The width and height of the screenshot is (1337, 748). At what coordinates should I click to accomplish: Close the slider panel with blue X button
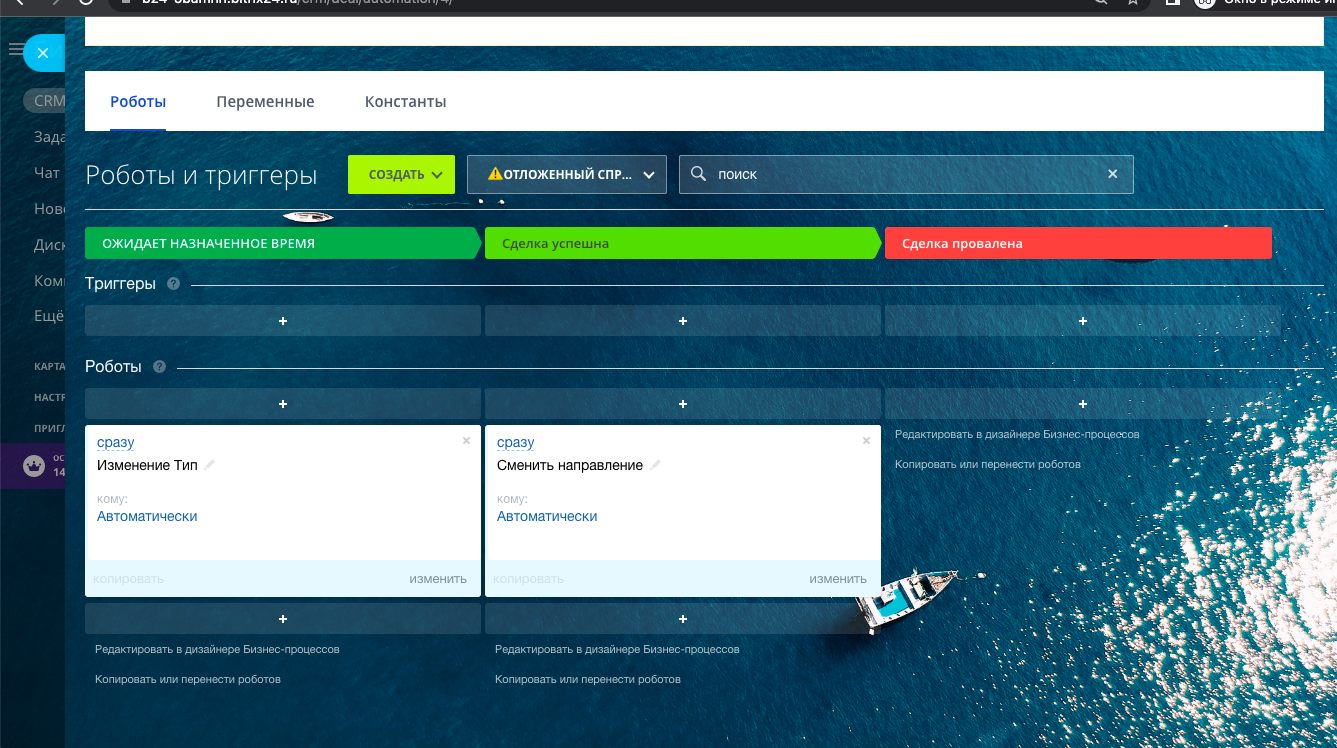tap(42, 53)
